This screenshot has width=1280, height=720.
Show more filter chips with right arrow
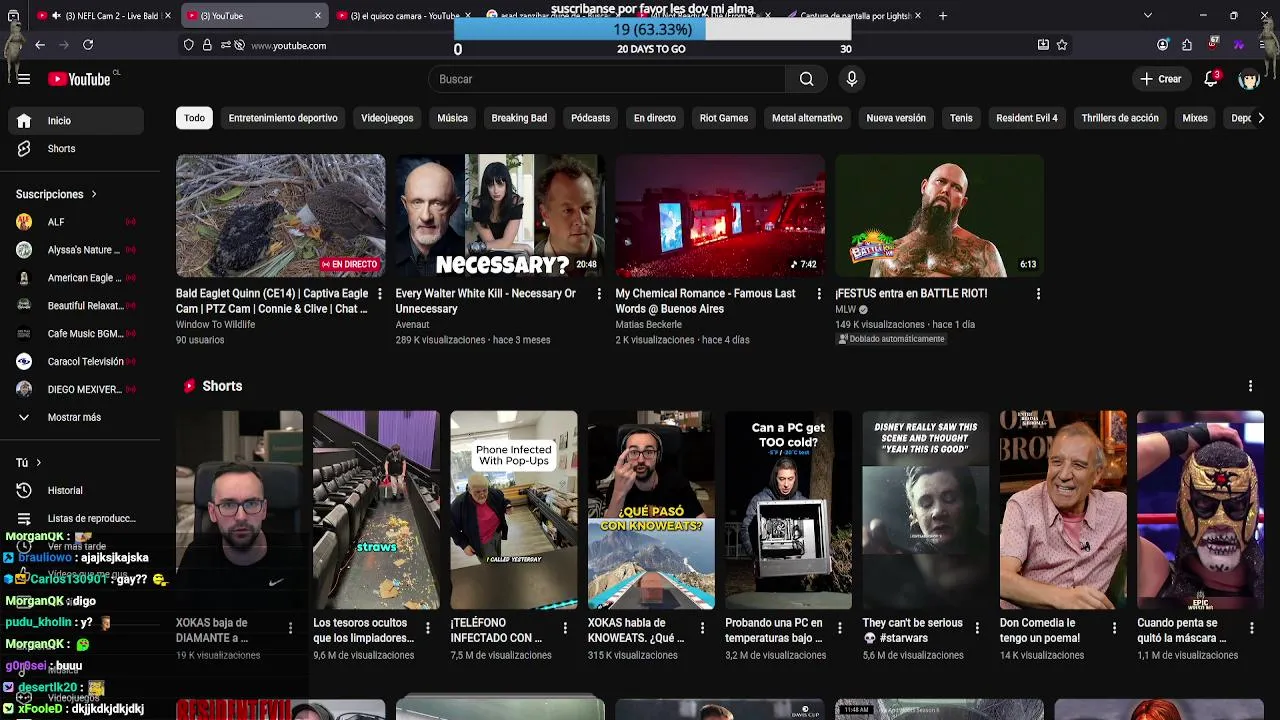click(x=1260, y=118)
